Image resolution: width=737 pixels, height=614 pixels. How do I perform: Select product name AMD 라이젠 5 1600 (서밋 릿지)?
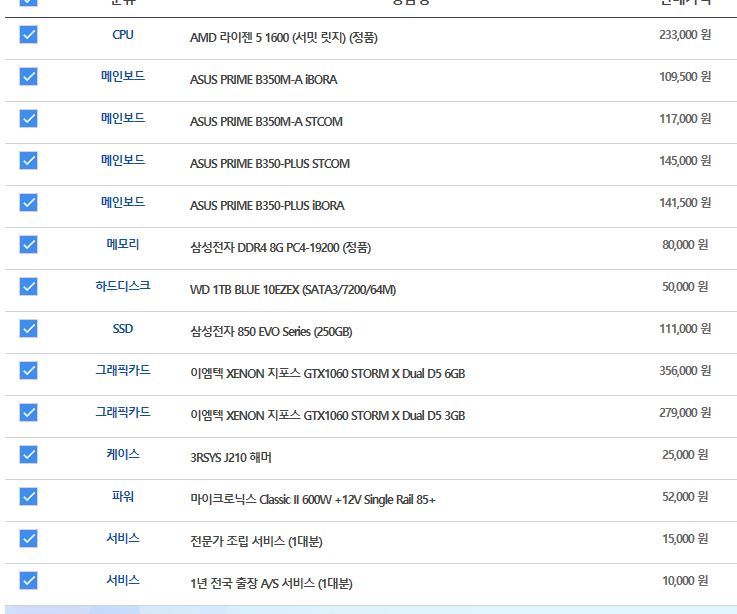284,38
